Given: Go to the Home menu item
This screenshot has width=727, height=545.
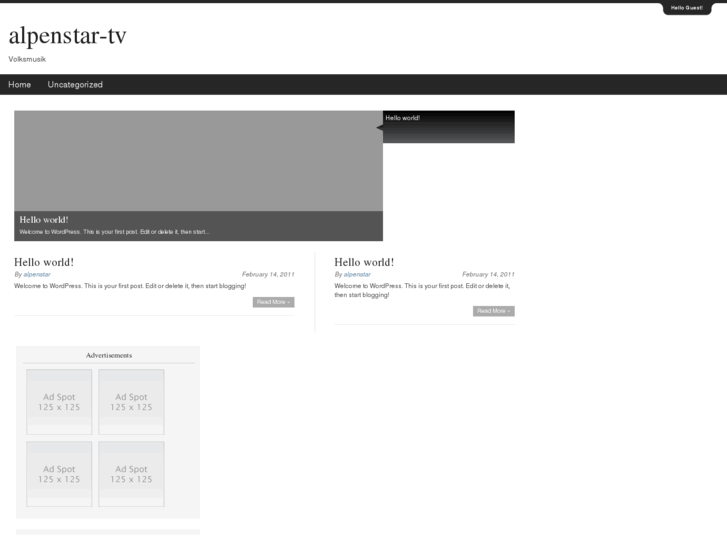Looking at the screenshot, I should (x=19, y=84).
